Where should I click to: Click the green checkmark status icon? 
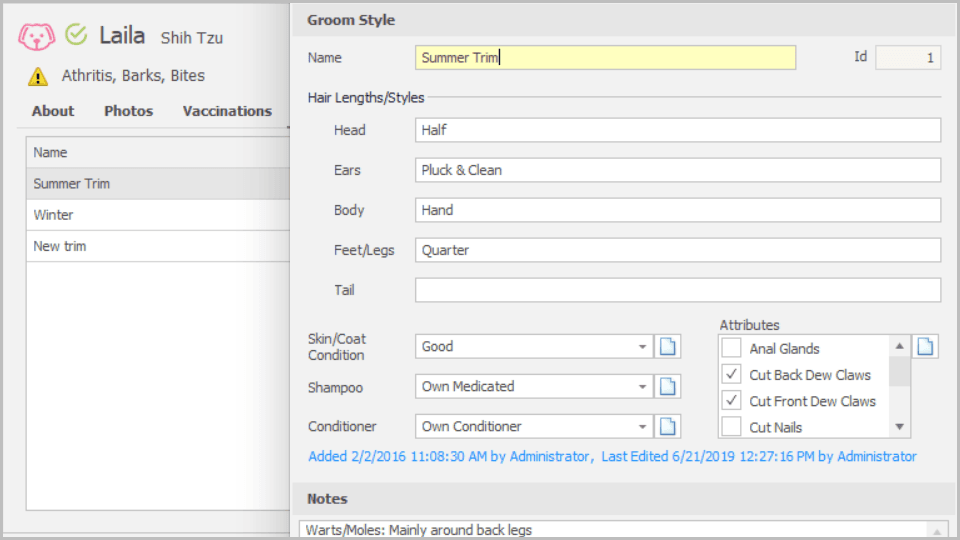[76, 34]
